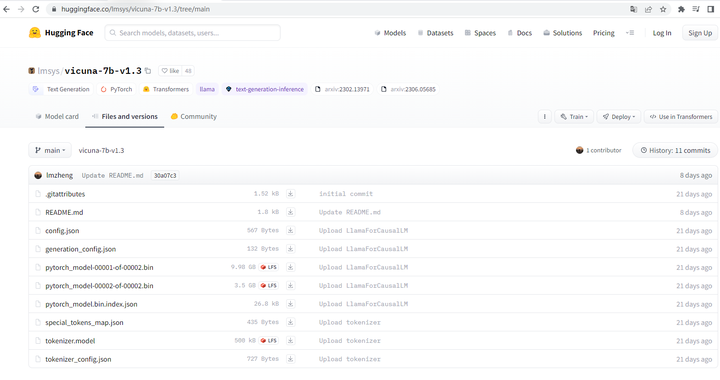Open the arxiv:2306.05685 paper tag
The image size is (720, 380).
tap(408, 89)
